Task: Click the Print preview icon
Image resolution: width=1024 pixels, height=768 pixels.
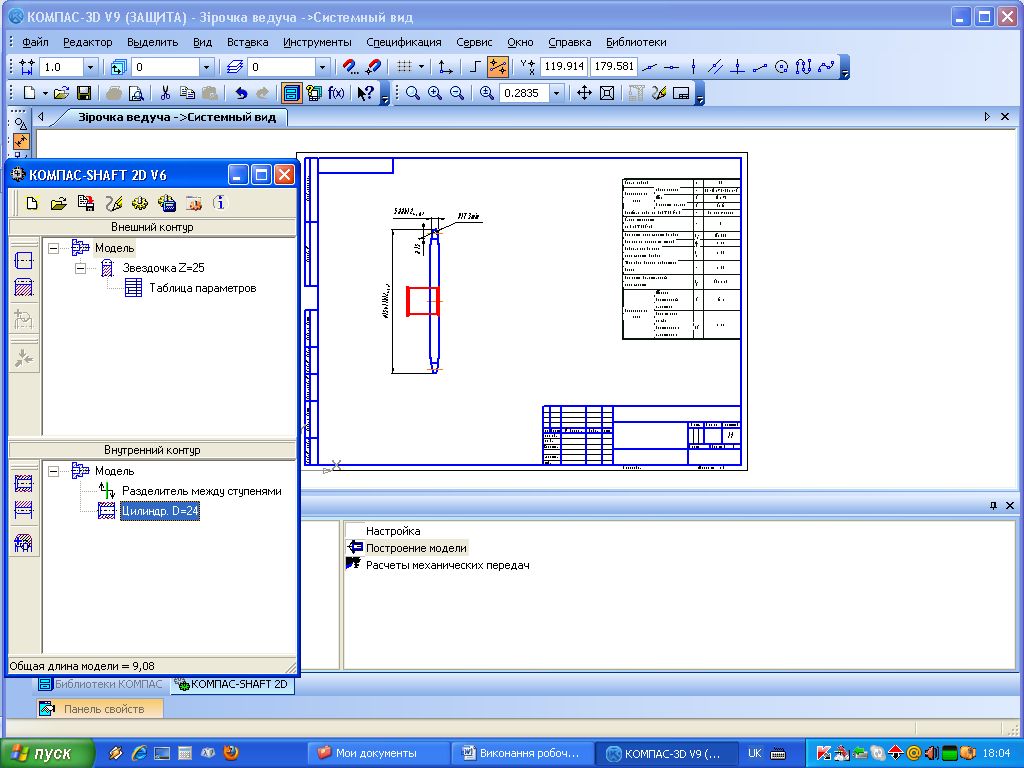Action: pyautogui.click(x=136, y=93)
